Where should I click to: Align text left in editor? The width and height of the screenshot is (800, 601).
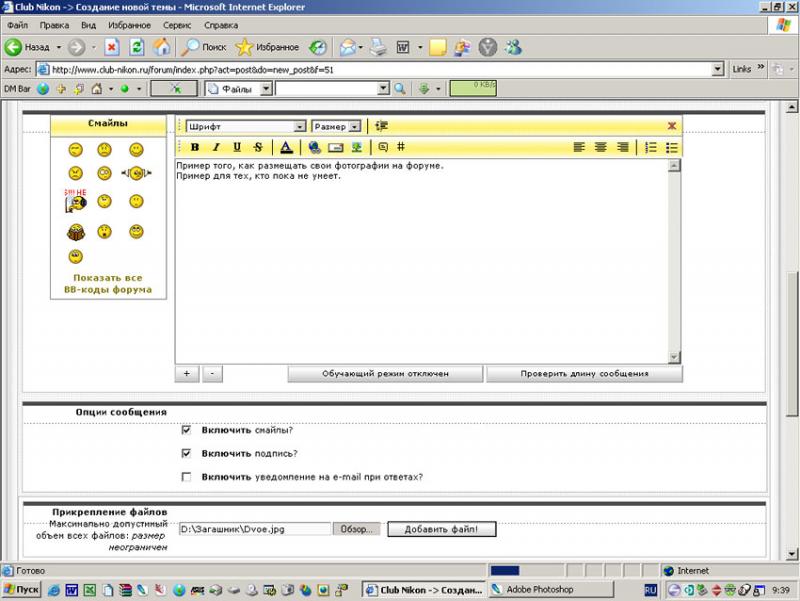tap(579, 147)
